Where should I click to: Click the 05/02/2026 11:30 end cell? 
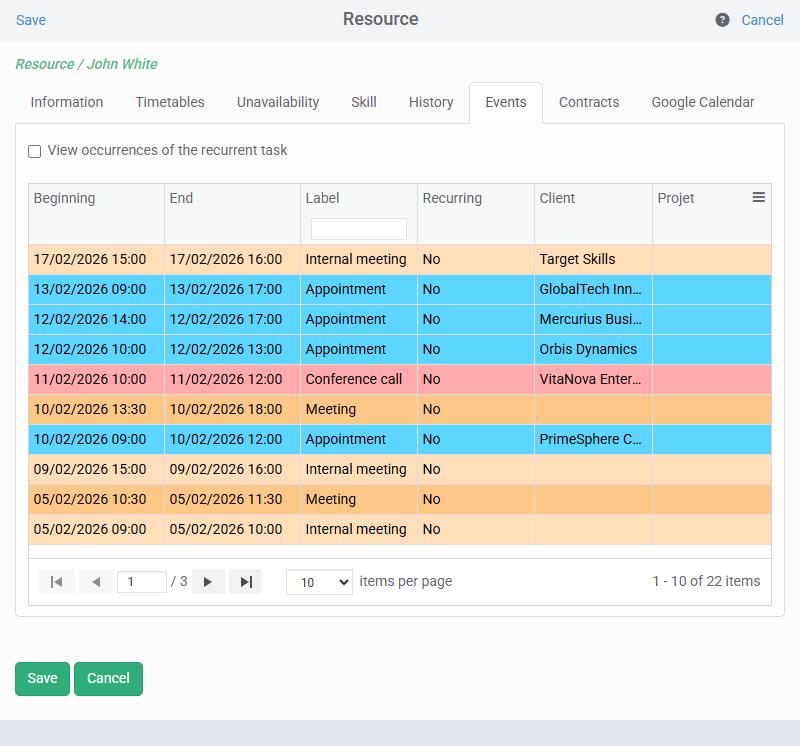(x=232, y=500)
